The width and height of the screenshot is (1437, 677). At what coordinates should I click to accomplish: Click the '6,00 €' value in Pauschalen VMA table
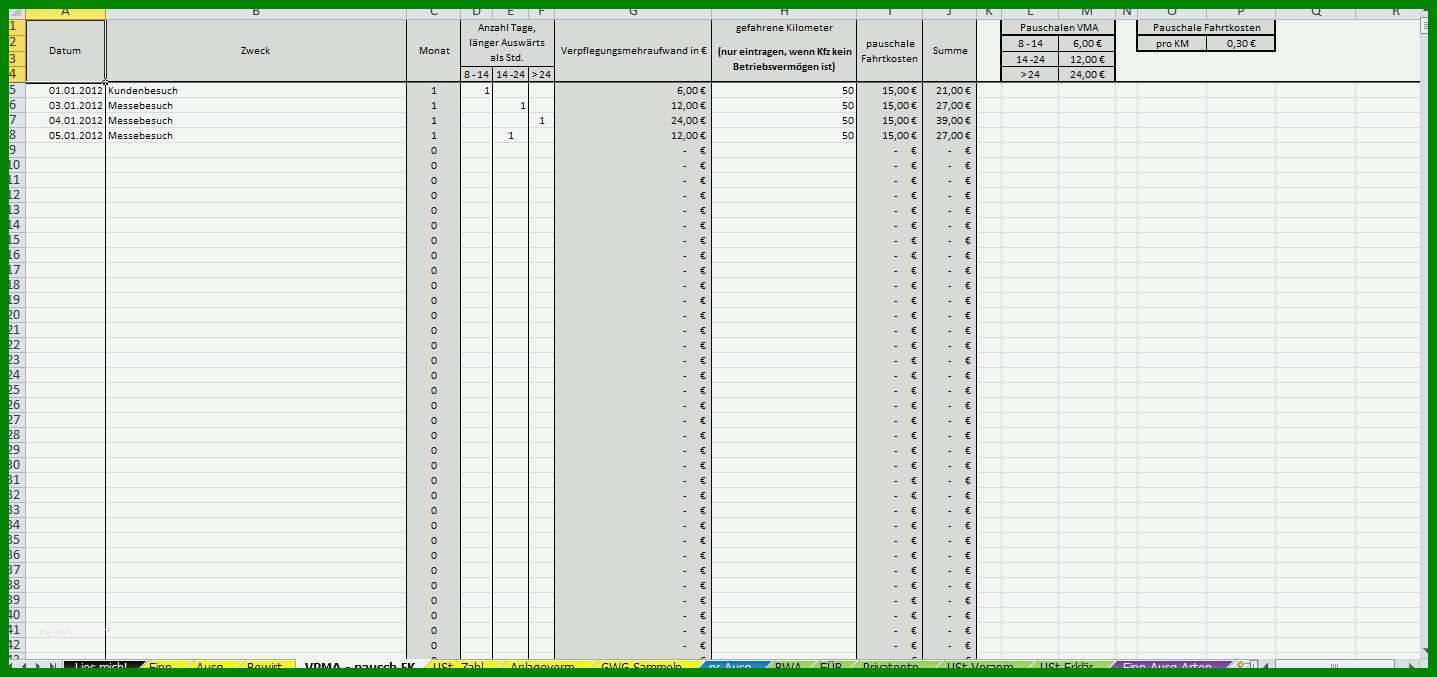[1086, 43]
